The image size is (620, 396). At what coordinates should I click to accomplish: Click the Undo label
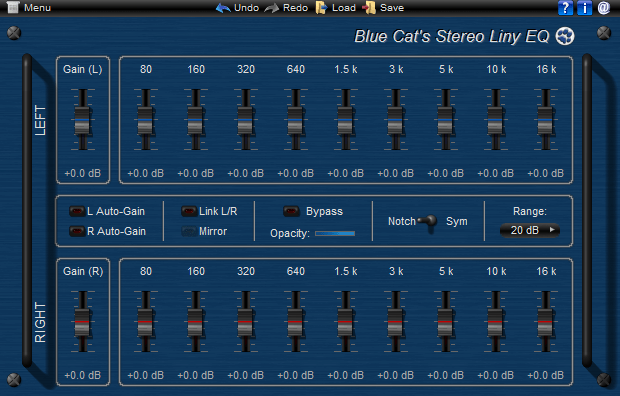click(246, 8)
